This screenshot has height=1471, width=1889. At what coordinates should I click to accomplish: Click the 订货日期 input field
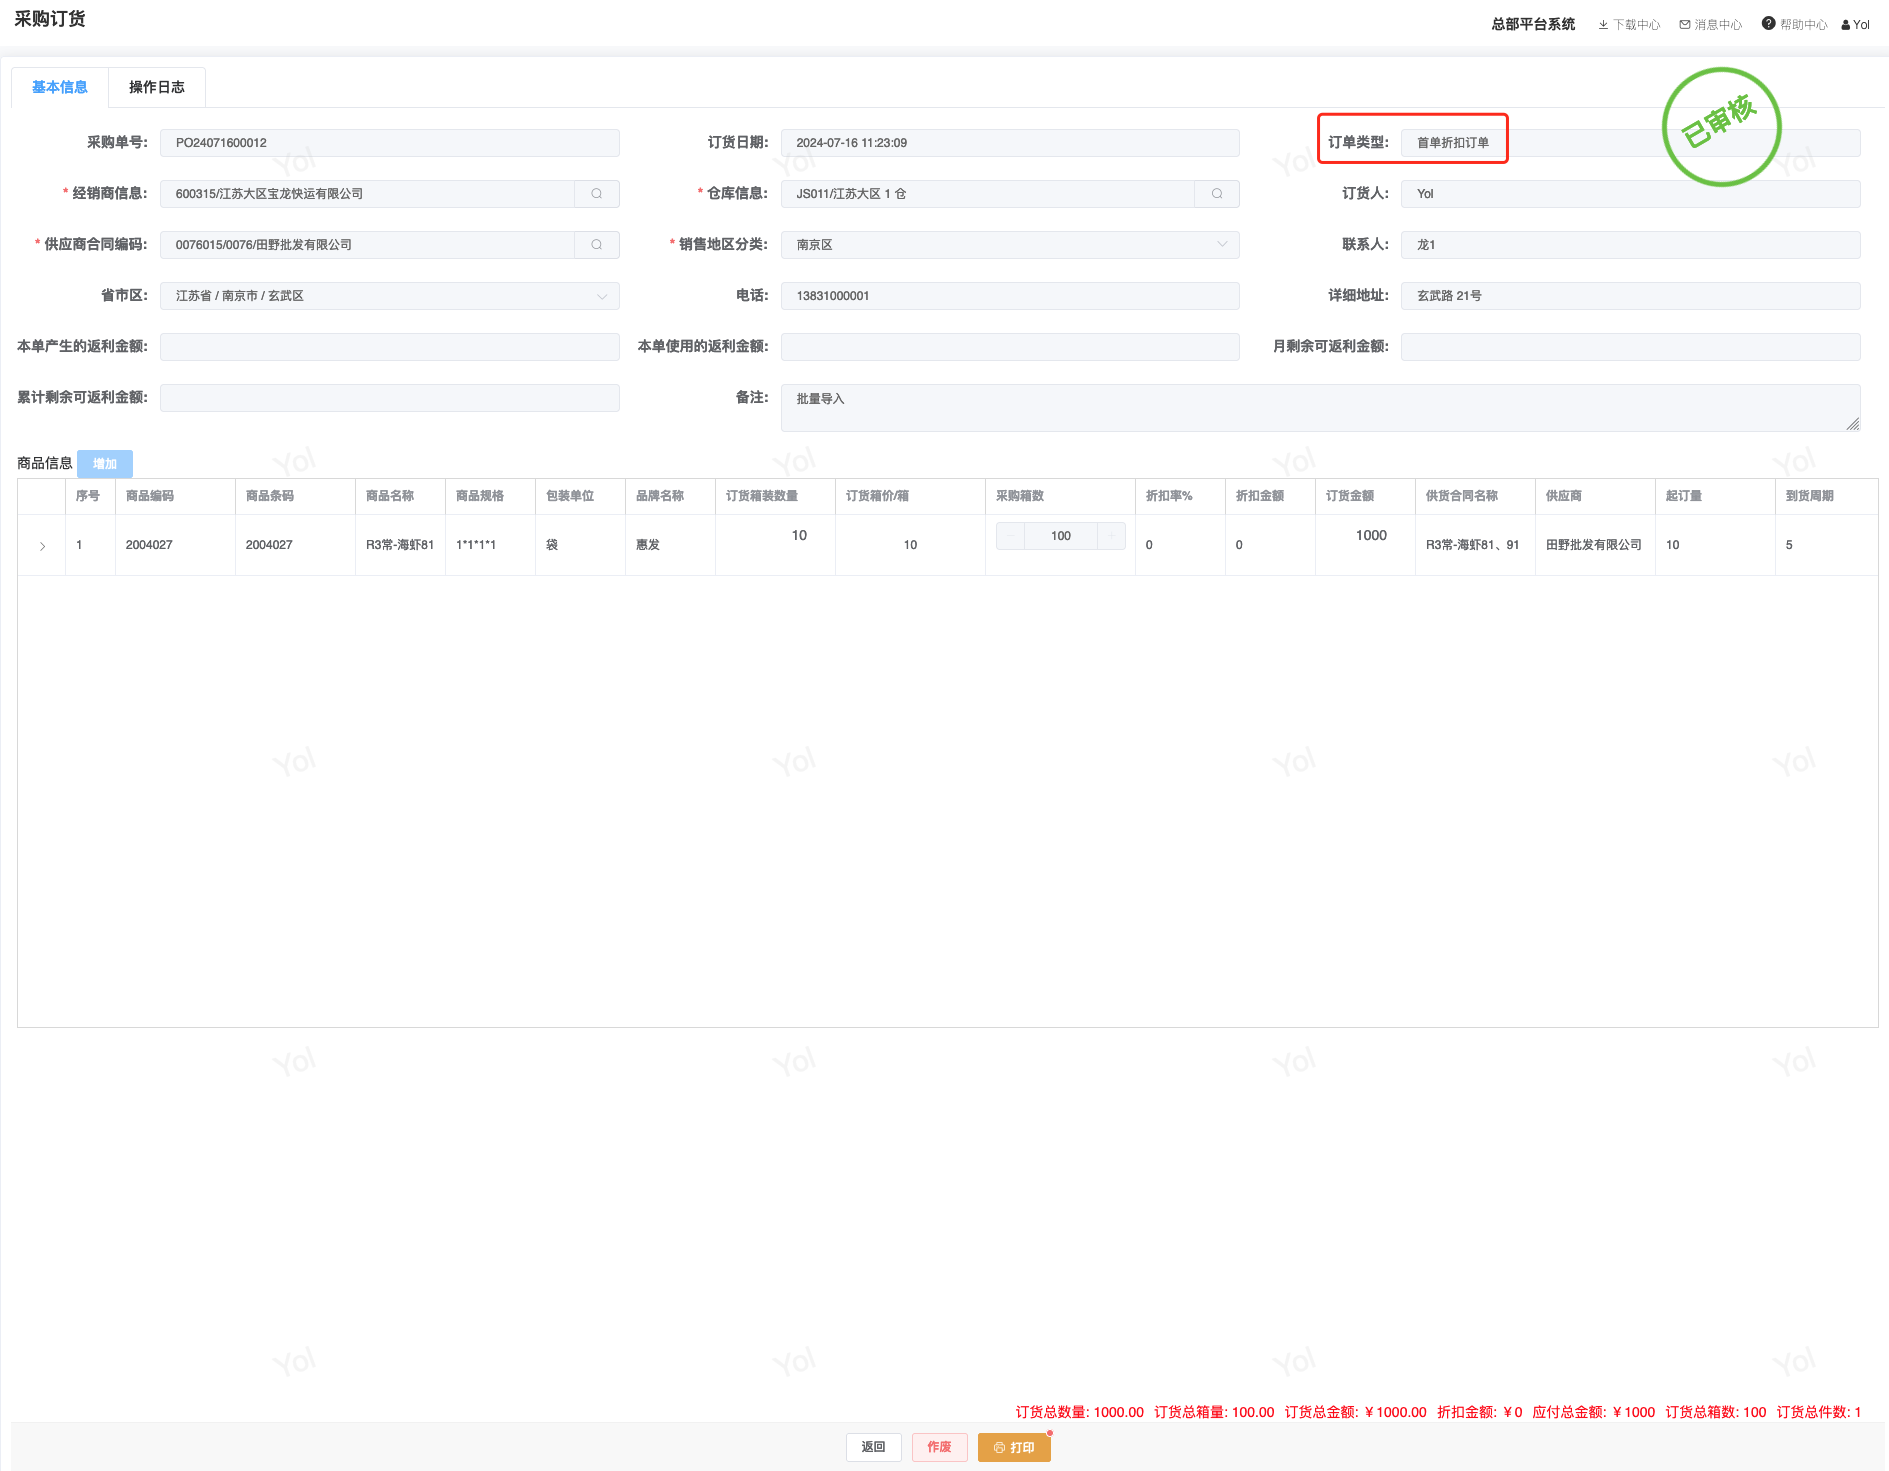(x=1010, y=143)
